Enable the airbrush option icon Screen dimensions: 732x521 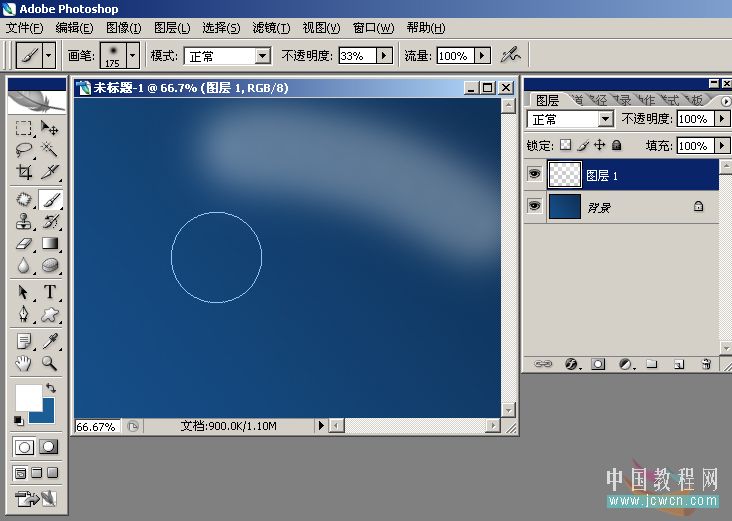click(x=511, y=56)
